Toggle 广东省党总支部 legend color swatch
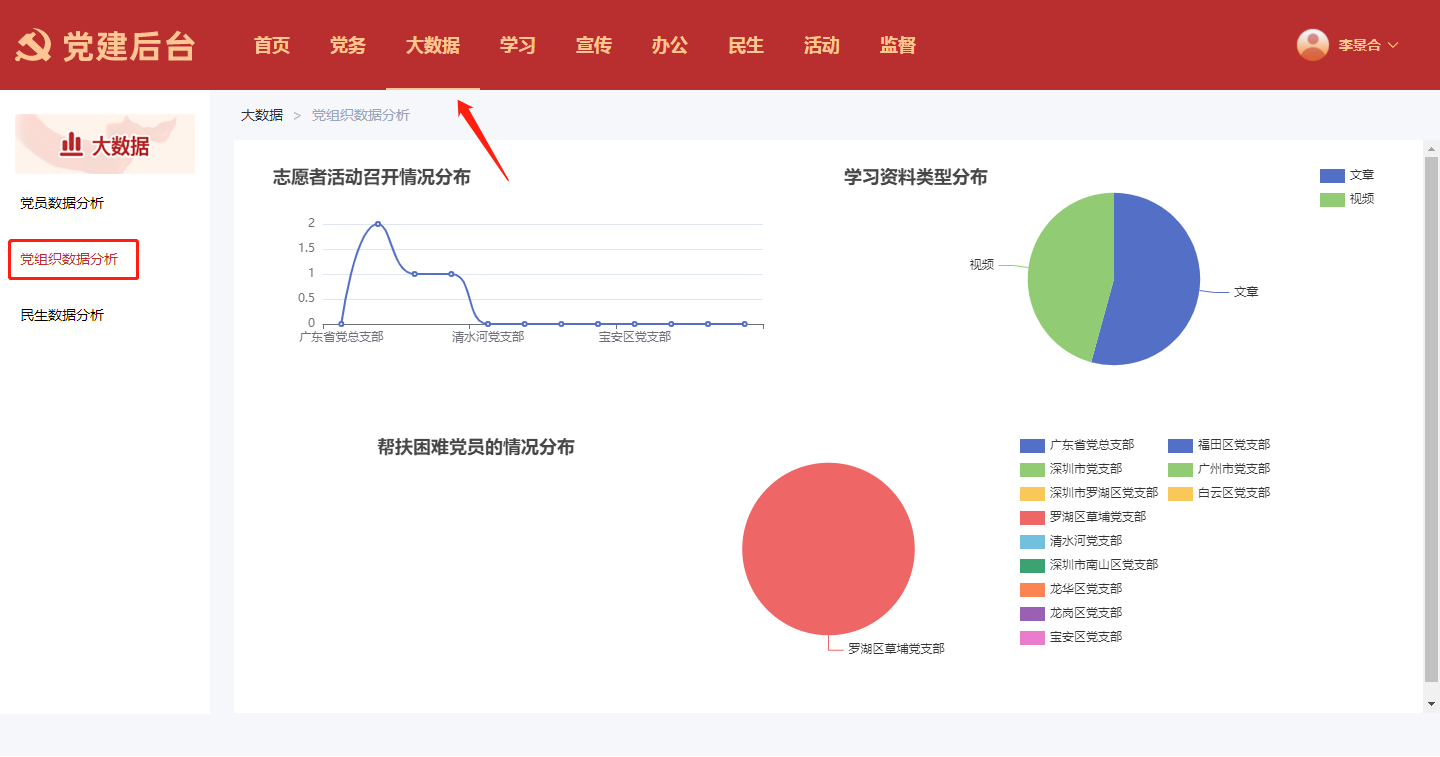This screenshot has height=757, width=1440. click(1032, 445)
